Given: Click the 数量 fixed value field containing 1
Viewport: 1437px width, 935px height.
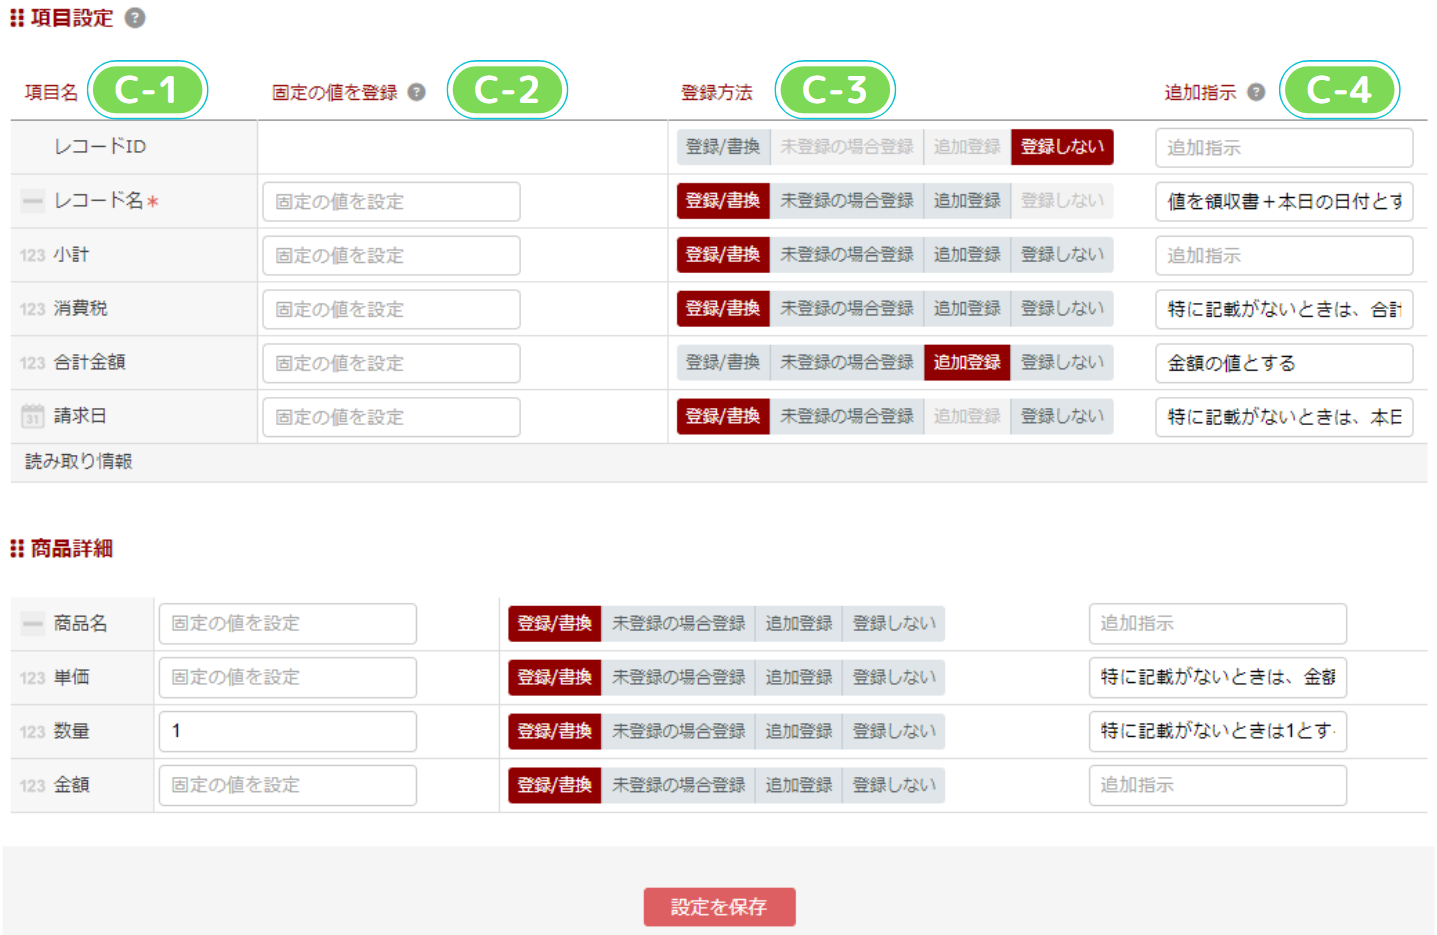Looking at the screenshot, I should tap(287, 732).
